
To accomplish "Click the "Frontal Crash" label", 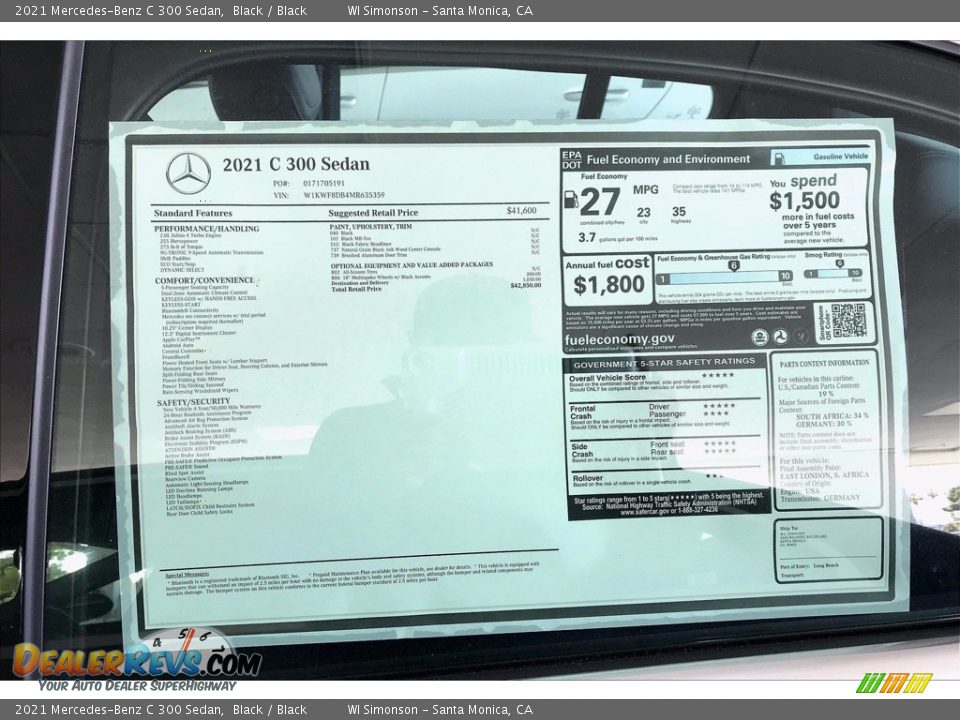I will pyautogui.click(x=582, y=412).
